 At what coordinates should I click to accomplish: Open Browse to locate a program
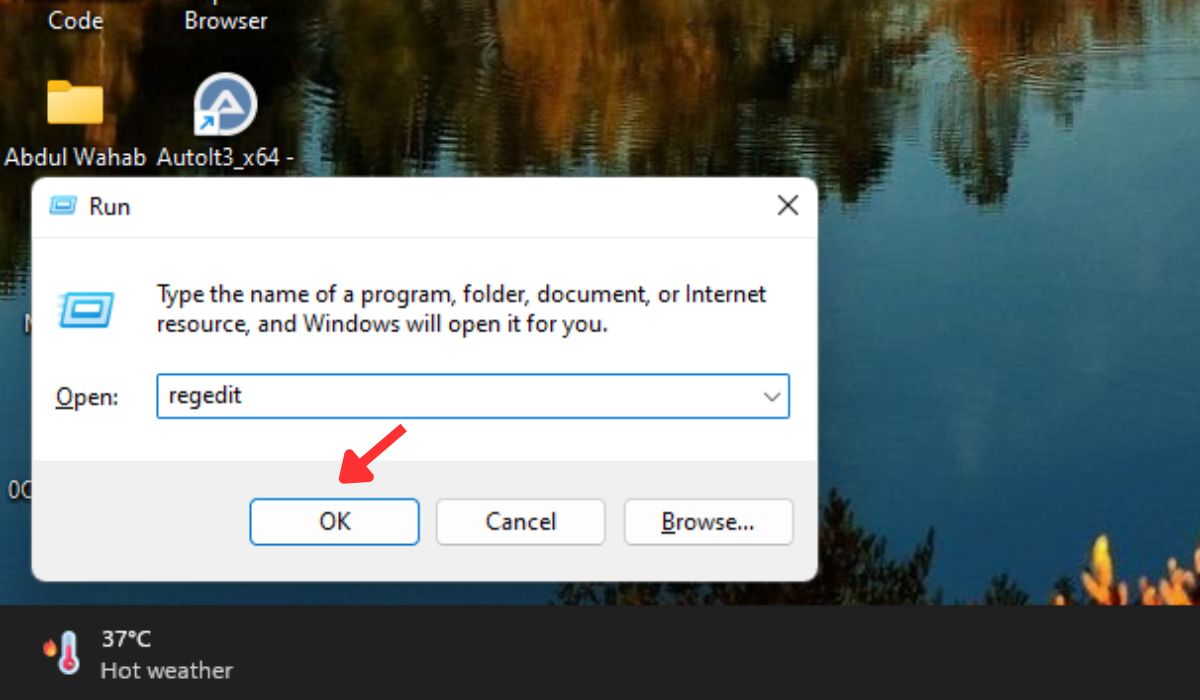[708, 521]
